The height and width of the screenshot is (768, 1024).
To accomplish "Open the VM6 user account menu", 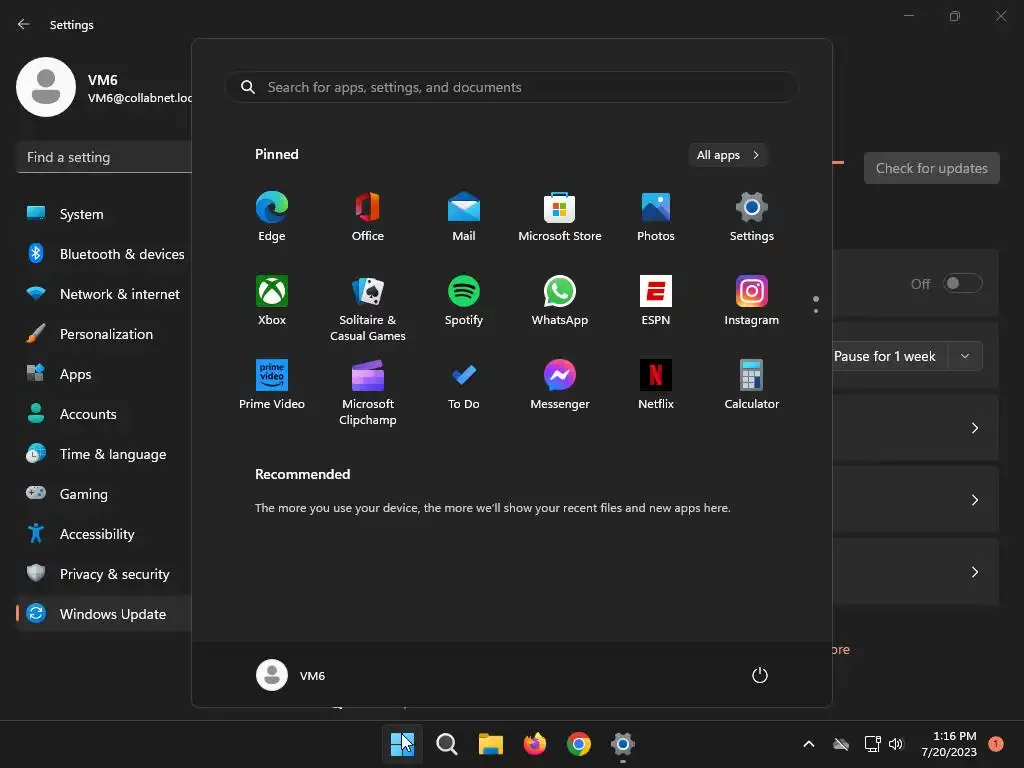I will [x=291, y=675].
